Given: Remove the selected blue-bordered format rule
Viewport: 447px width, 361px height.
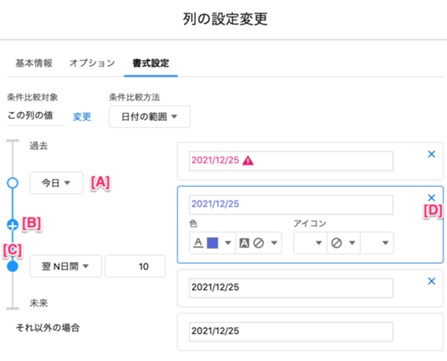Looking at the screenshot, I should (x=431, y=198).
